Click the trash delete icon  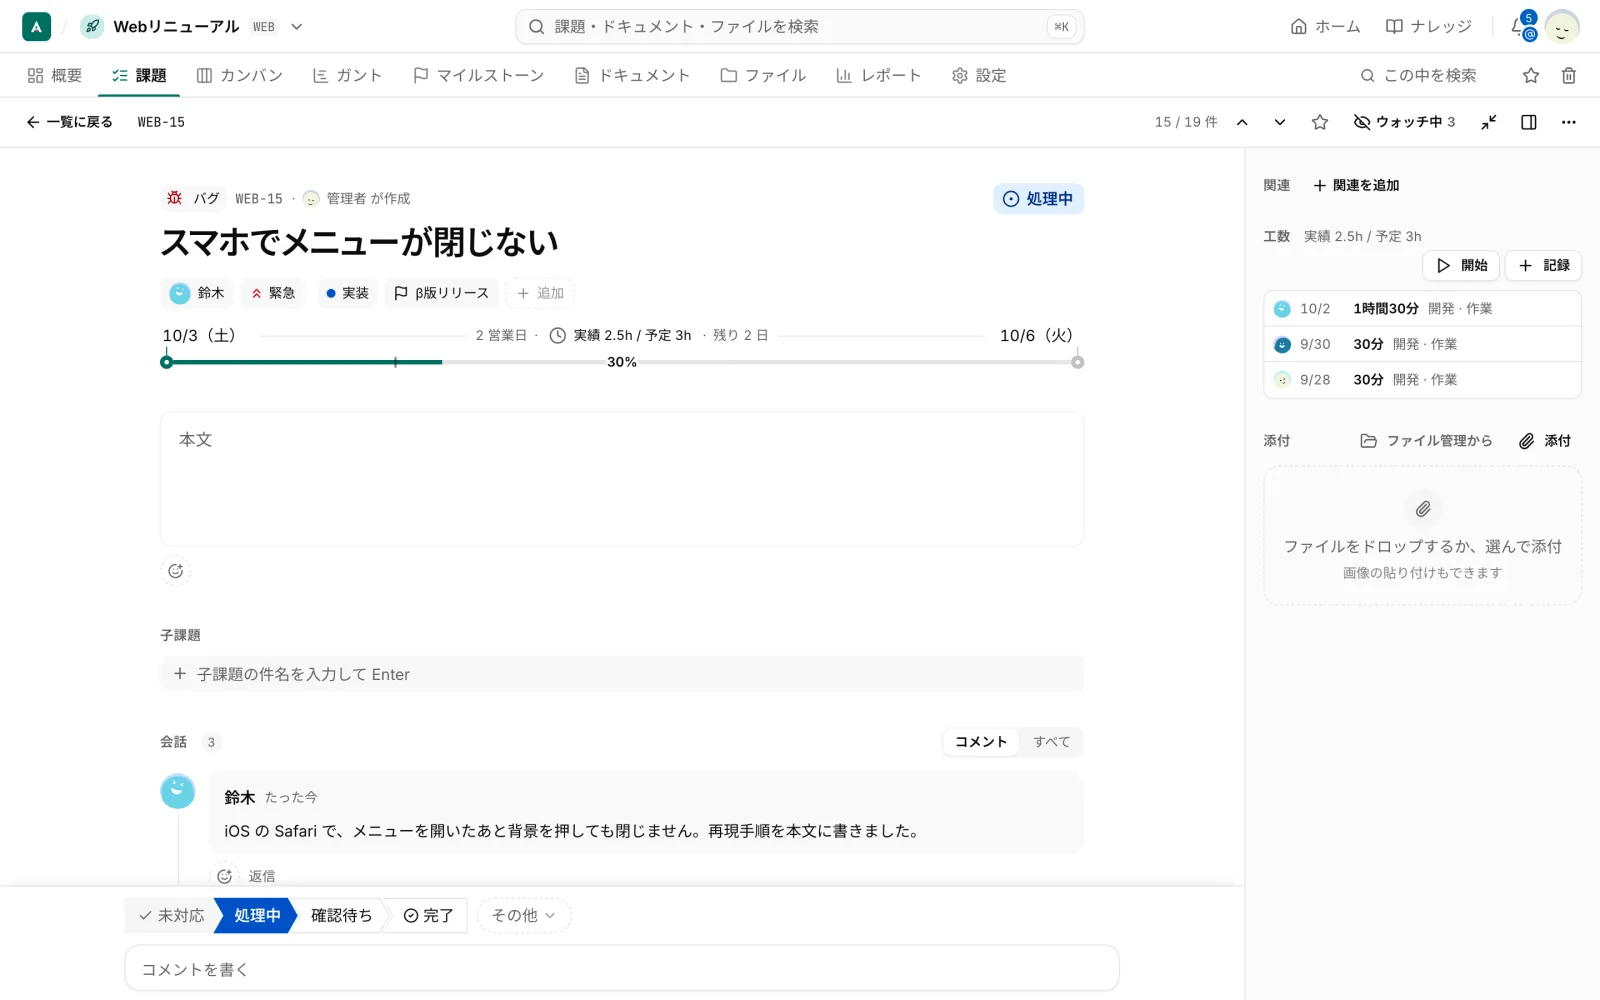point(1569,75)
